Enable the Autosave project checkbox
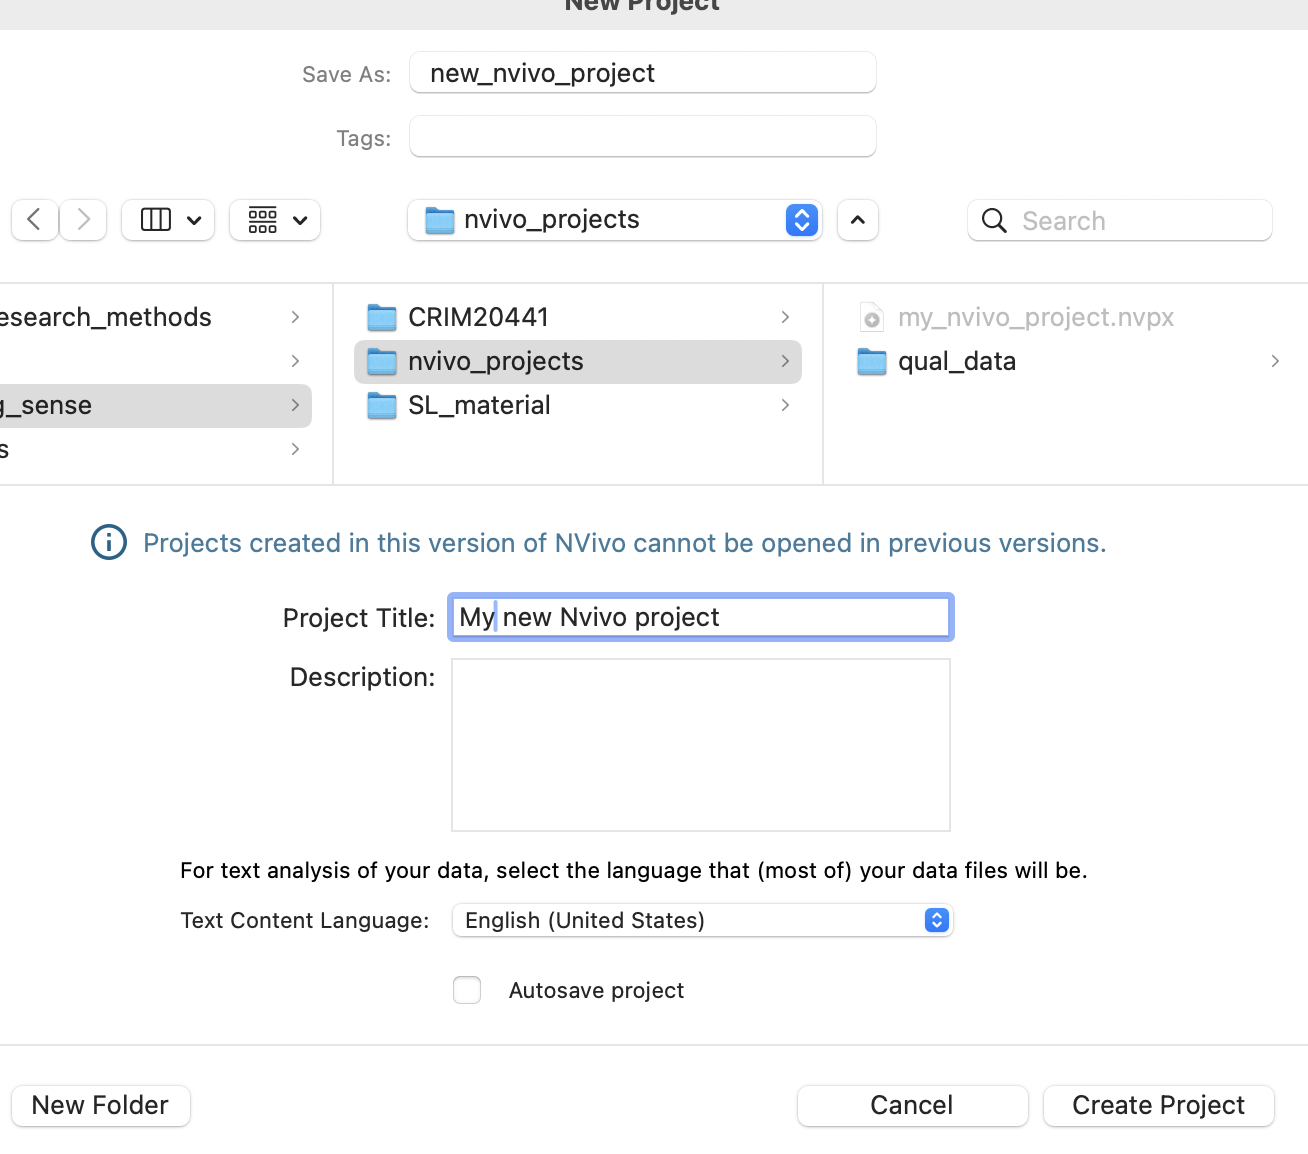1308x1154 pixels. [x=467, y=990]
